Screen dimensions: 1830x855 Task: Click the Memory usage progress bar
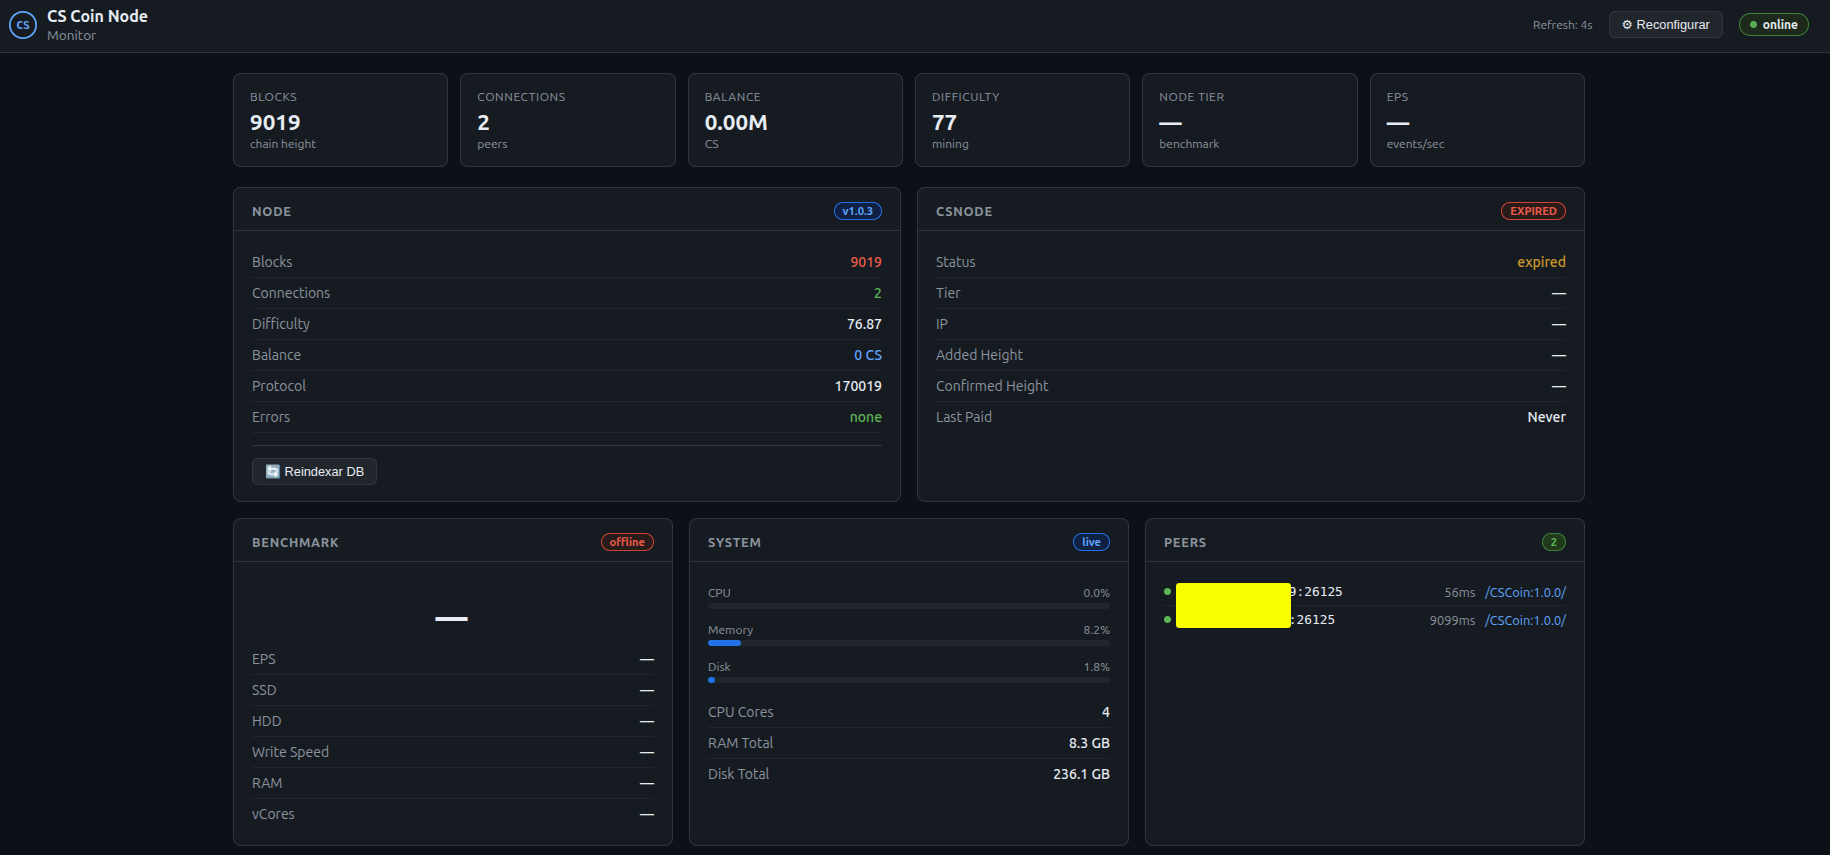tap(909, 643)
